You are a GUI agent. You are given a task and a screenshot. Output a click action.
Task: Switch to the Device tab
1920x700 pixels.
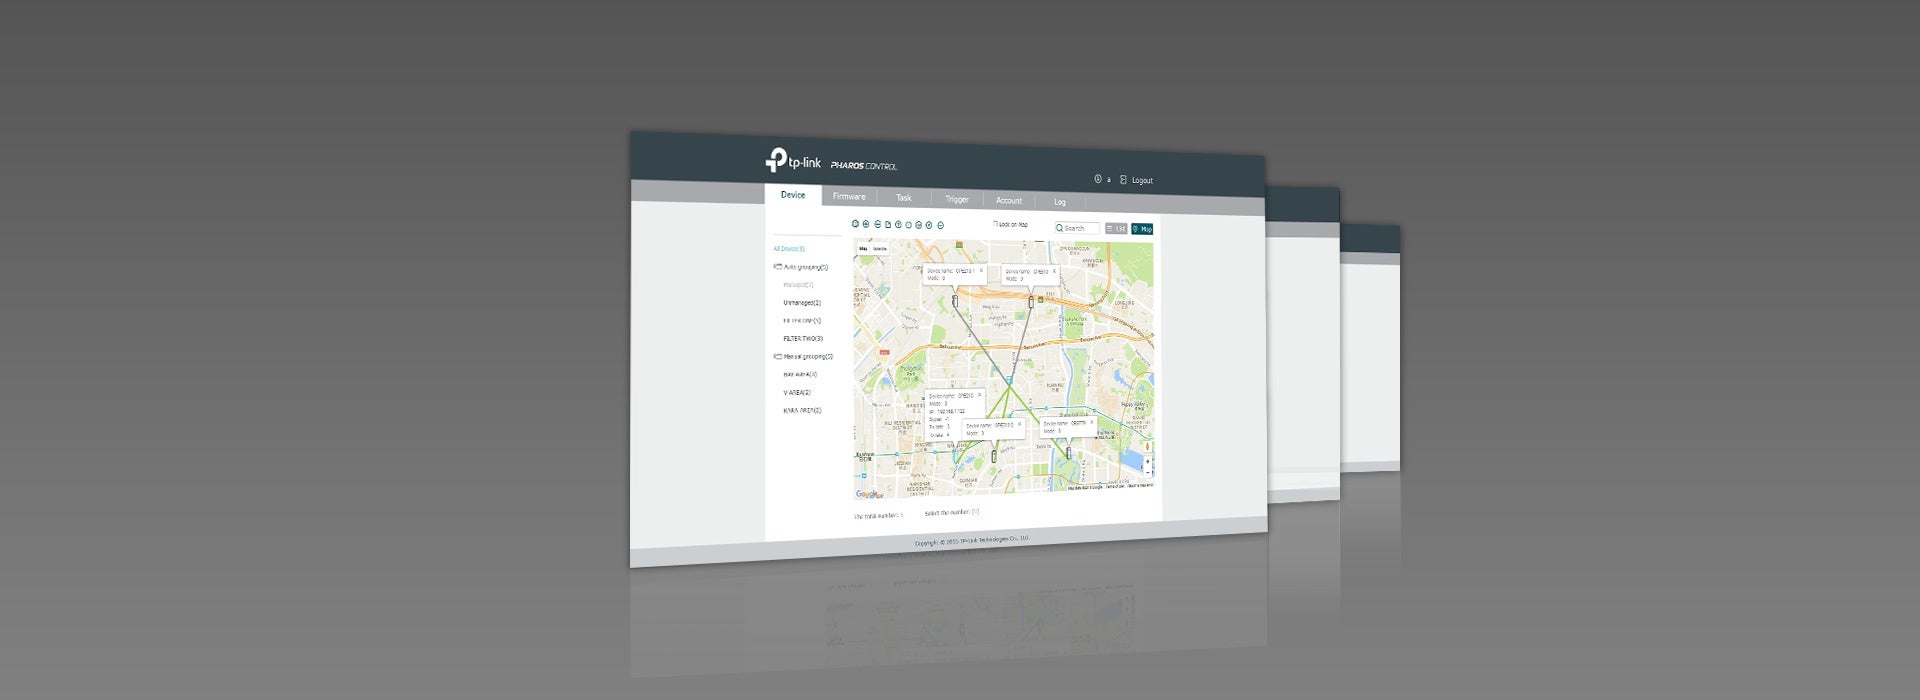pos(793,195)
